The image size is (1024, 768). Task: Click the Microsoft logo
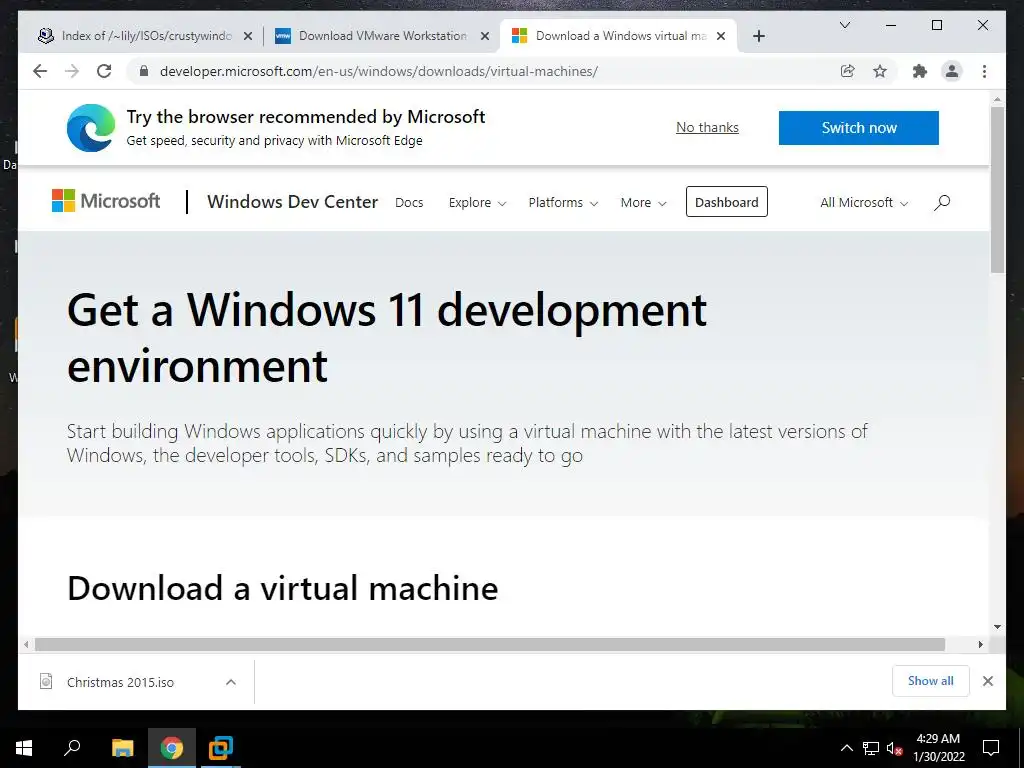pyautogui.click(x=106, y=201)
